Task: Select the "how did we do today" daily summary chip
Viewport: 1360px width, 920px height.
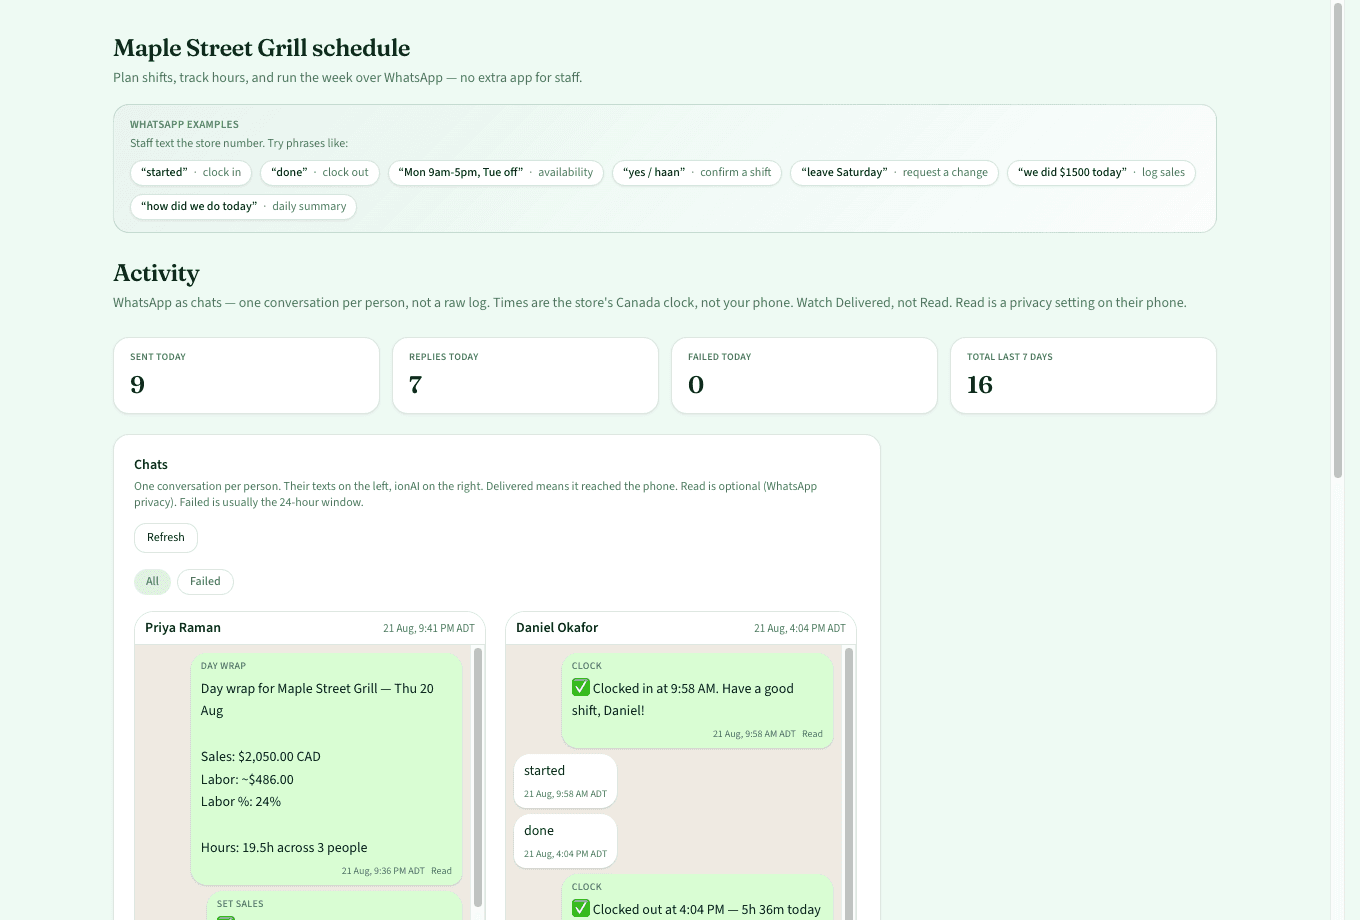Action: tap(243, 207)
